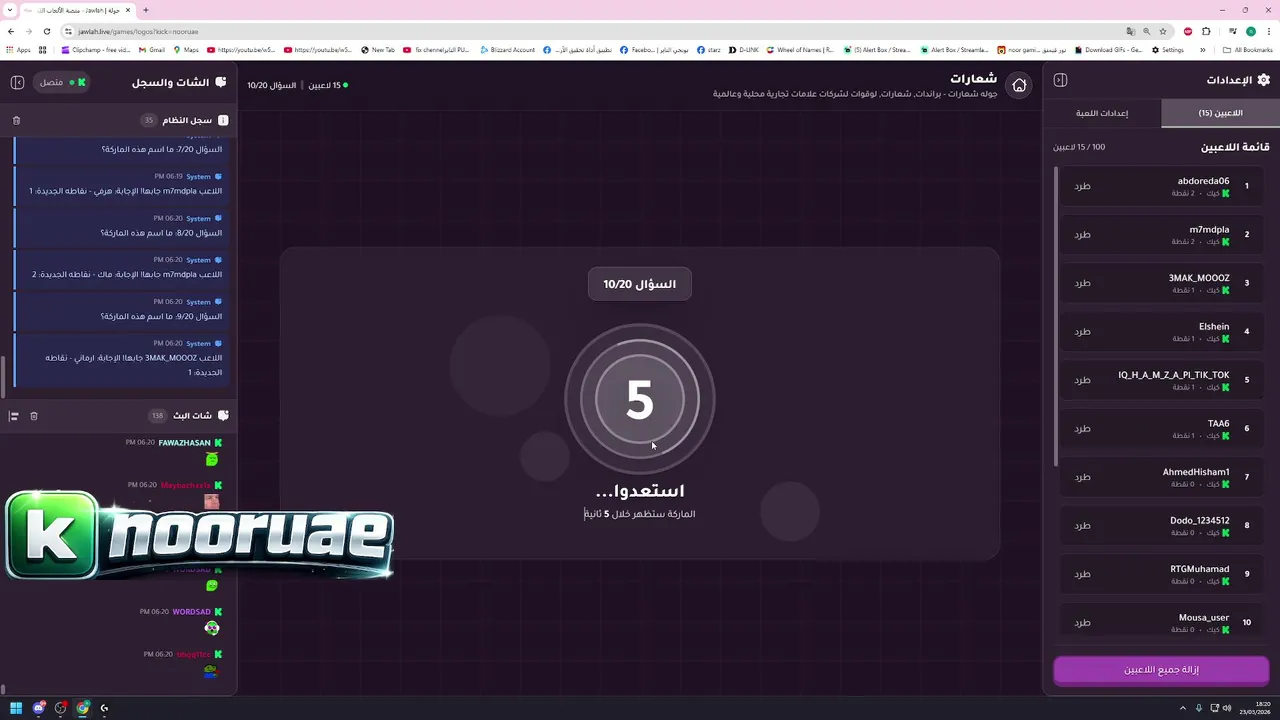This screenshot has width=1280, height=720.
Task: Collapse the chat and log panel
Action: click(17, 82)
